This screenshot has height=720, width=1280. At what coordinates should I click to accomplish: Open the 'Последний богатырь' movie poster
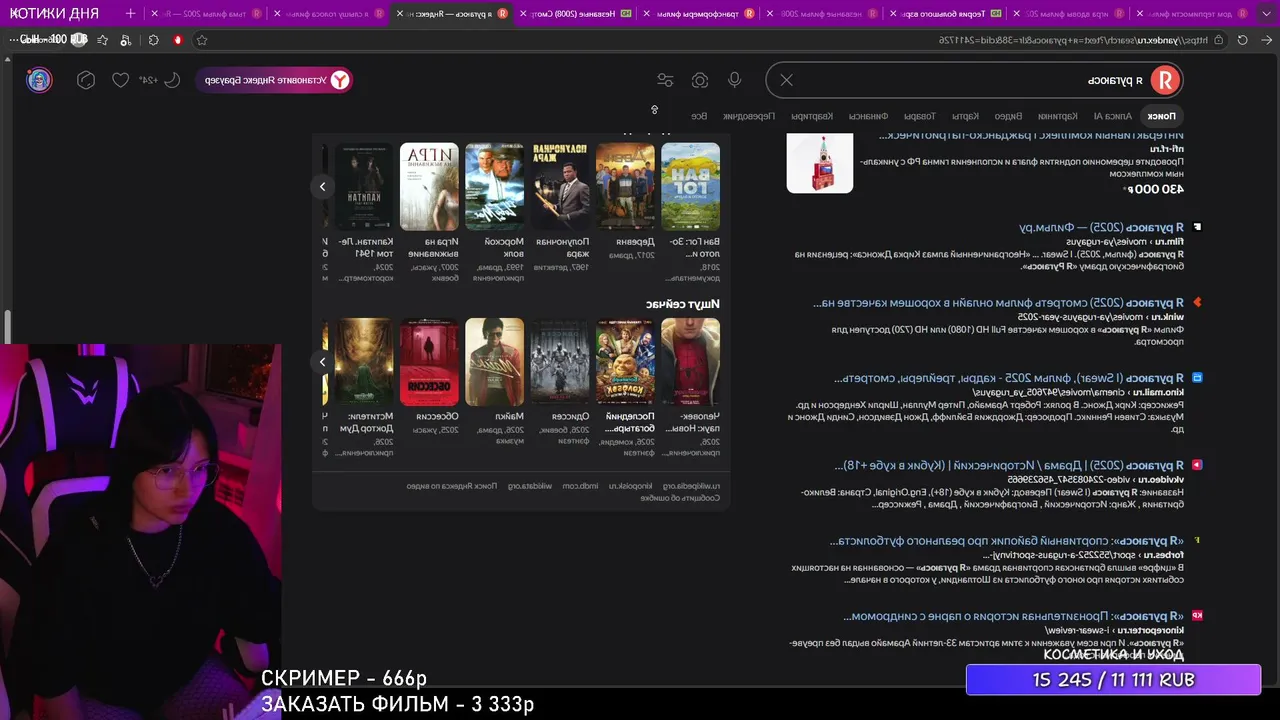(x=626, y=362)
